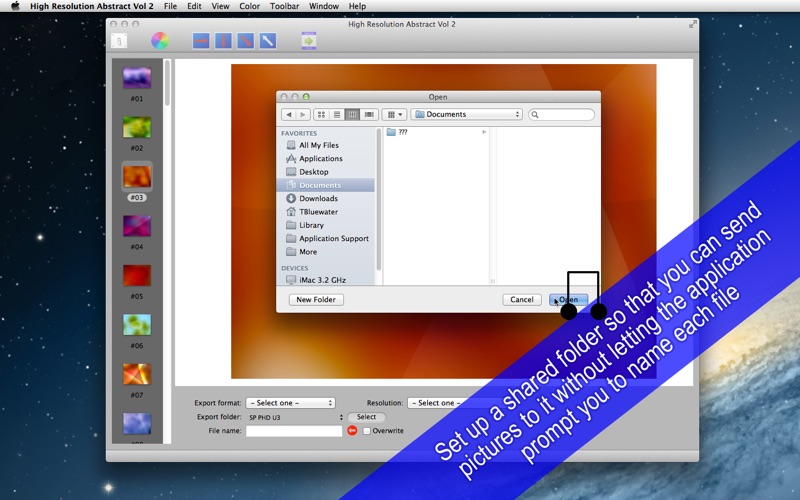This screenshot has height=500, width=800.
Task: Open the Export folder SP PHD U3 dropdown
Action: tap(295, 417)
